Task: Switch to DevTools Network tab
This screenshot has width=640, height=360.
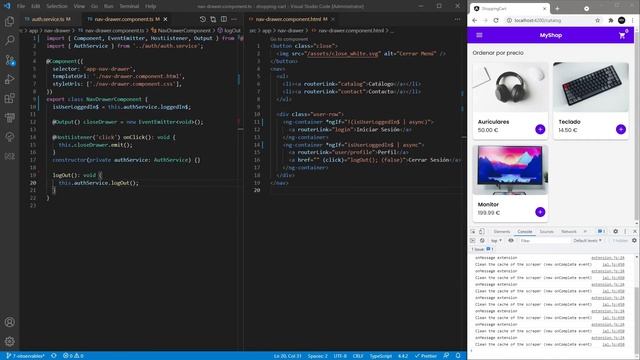Action: 569,231
